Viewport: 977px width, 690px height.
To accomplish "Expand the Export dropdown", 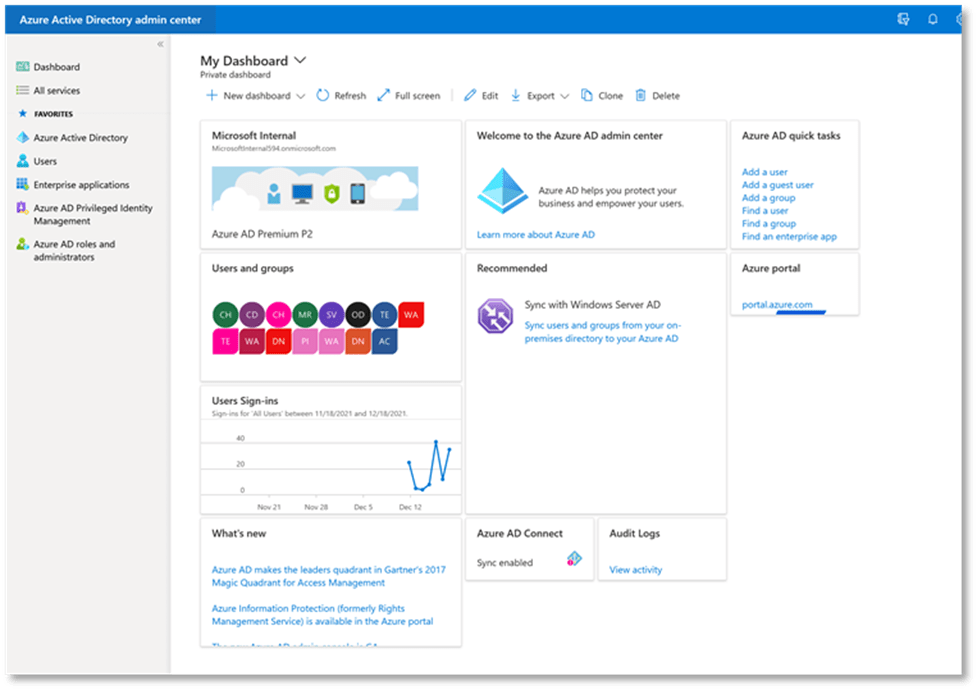I will coord(540,96).
